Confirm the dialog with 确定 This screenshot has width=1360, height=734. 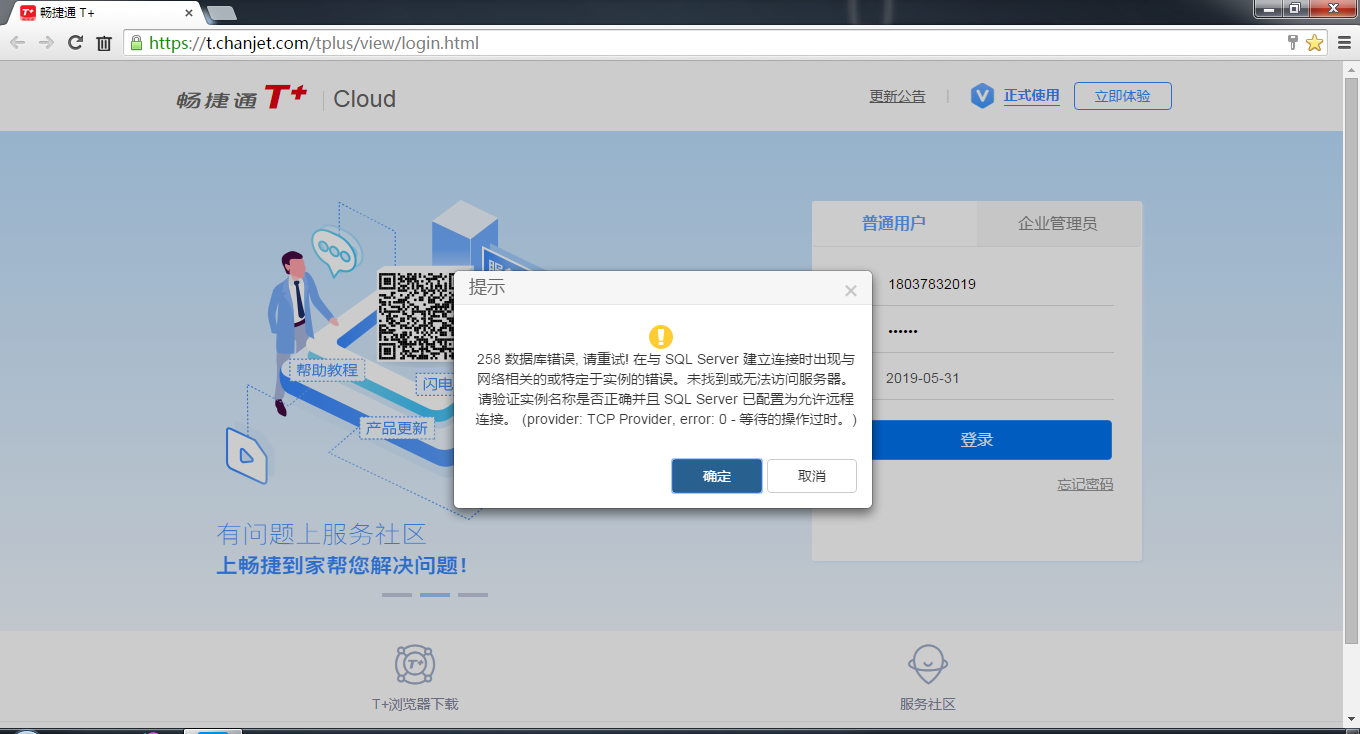pos(717,476)
